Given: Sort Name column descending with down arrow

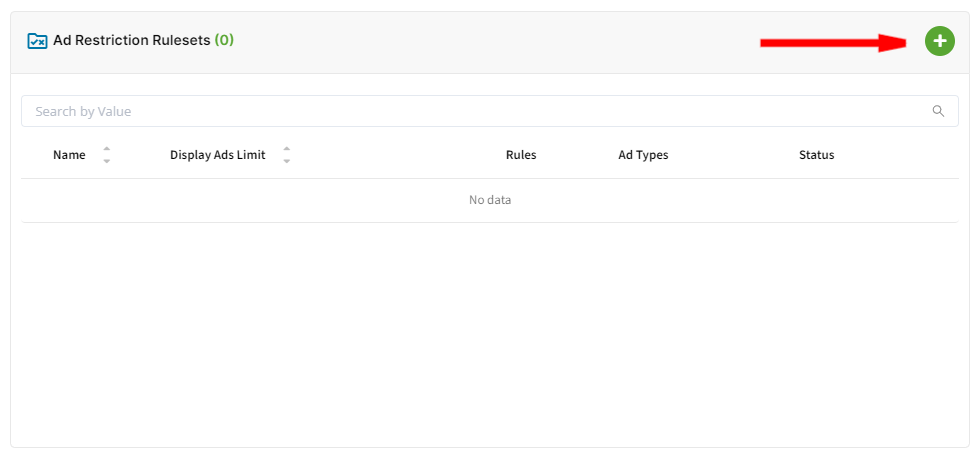Looking at the screenshot, I should point(107,161).
